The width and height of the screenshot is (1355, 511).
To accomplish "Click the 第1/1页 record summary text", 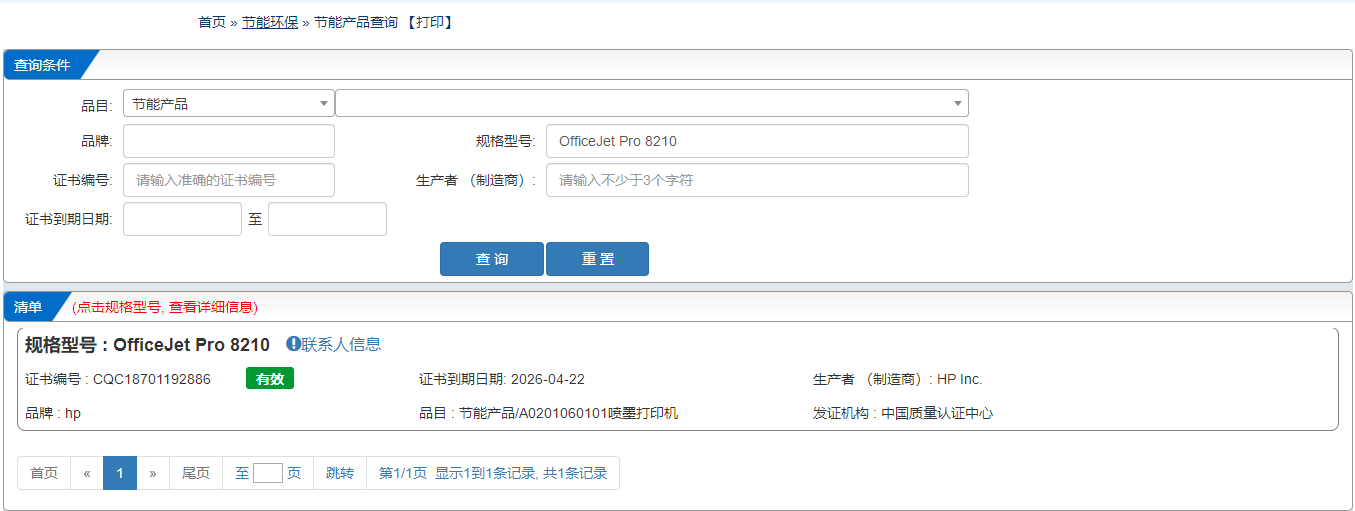I will coord(493,473).
